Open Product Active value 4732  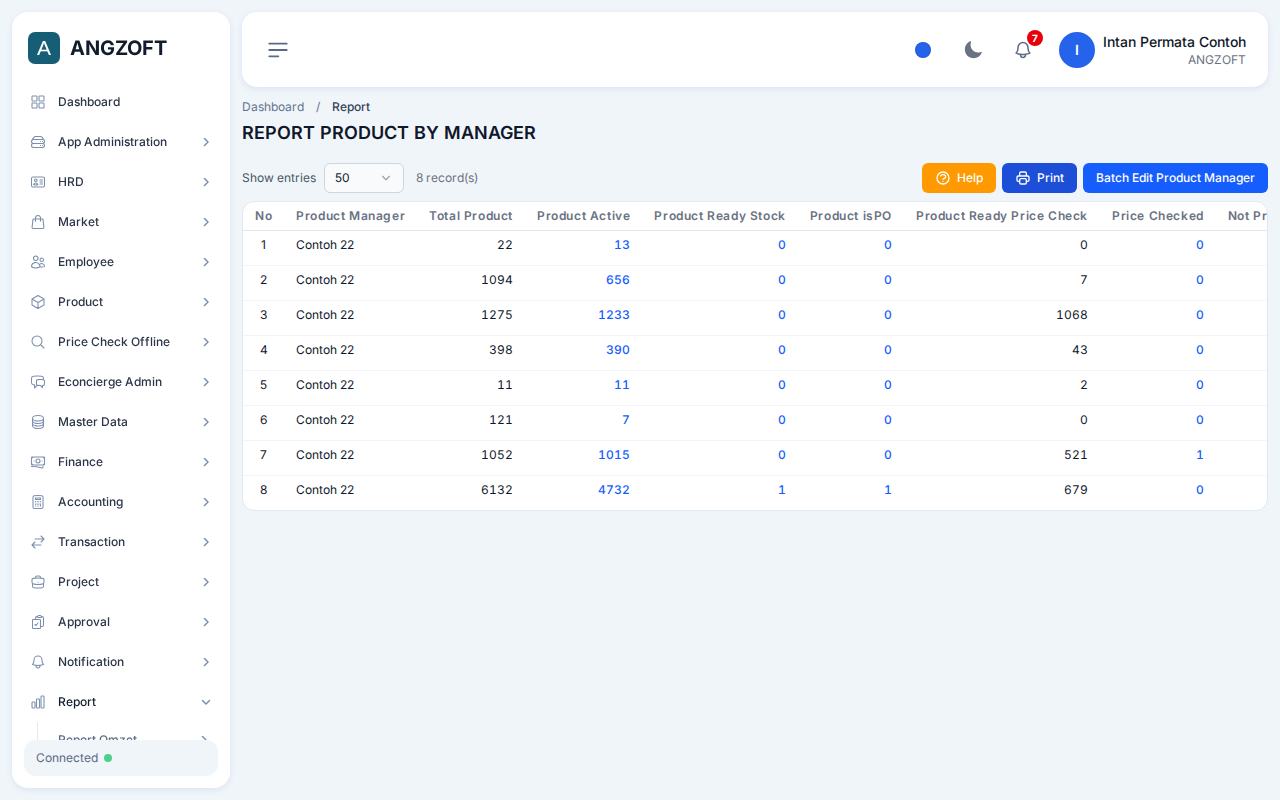(x=614, y=490)
